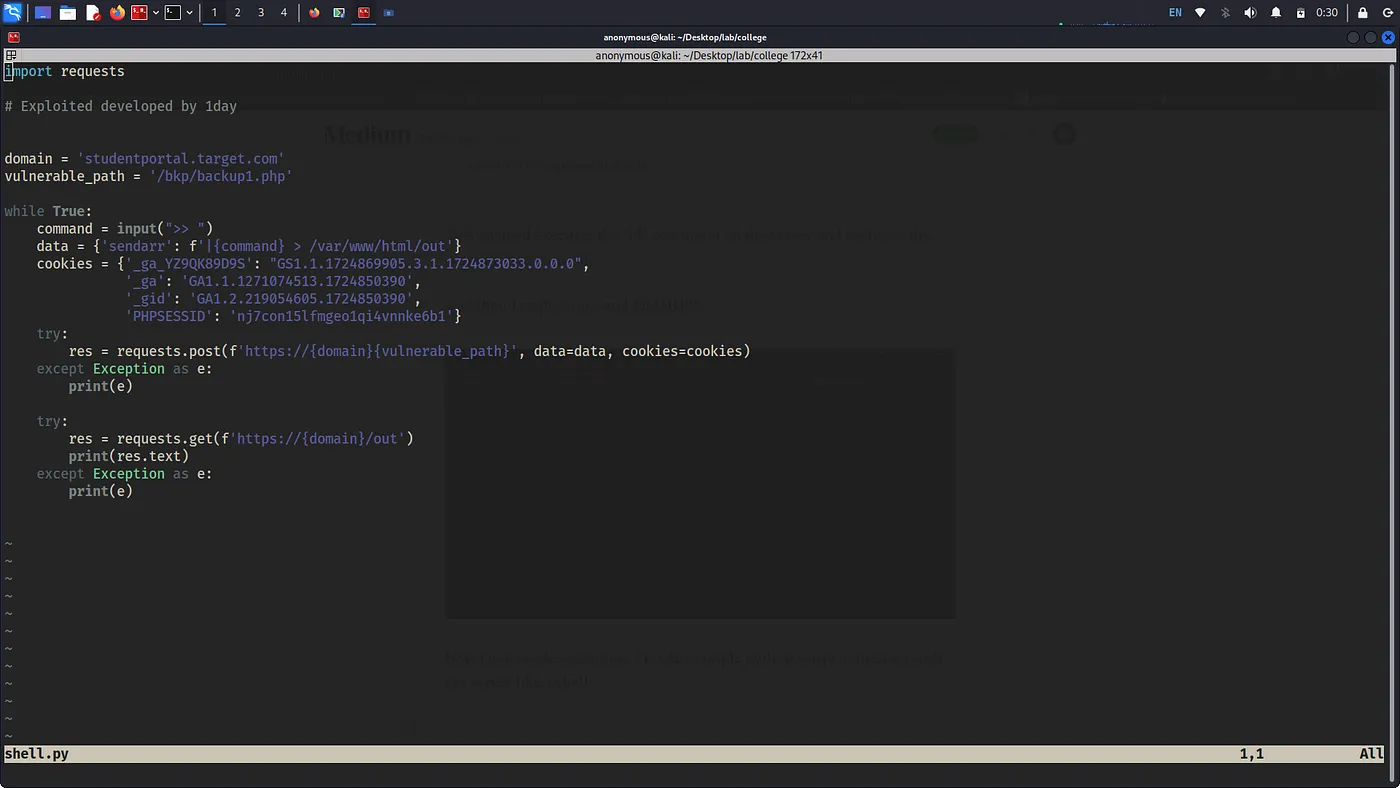Image resolution: width=1400 pixels, height=788 pixels.
Task: Lock the screen with padlock icon
Action: [1363, 13]
